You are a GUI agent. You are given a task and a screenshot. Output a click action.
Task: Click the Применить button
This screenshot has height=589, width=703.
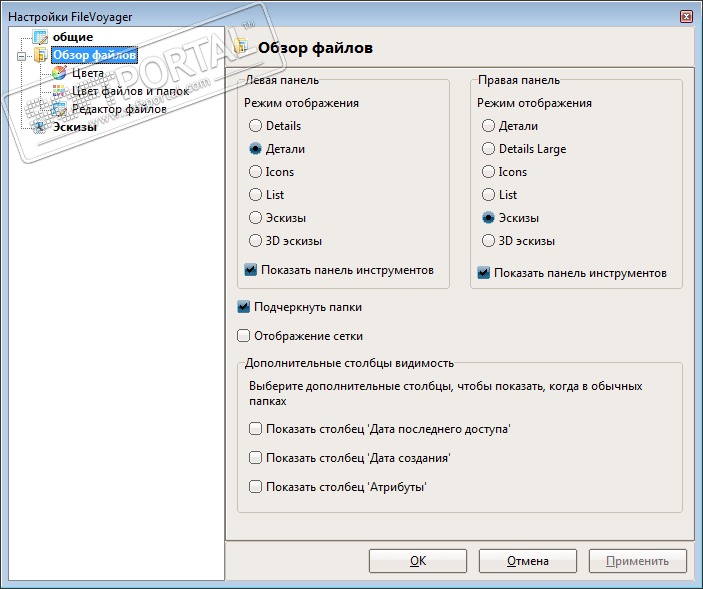click(x=638, y=561)
